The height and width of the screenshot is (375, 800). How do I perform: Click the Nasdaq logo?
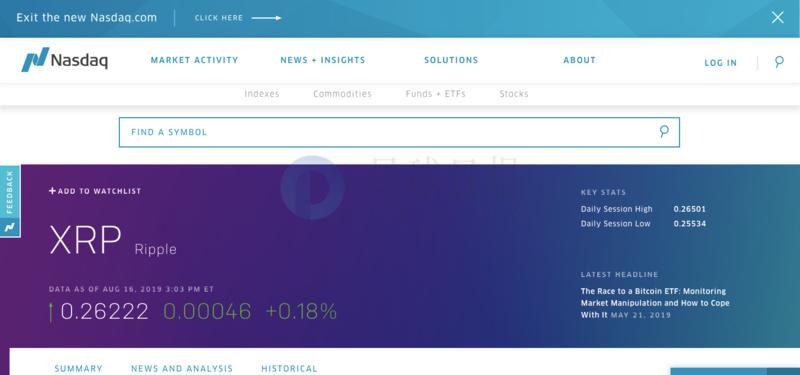(x=64, y=60)
